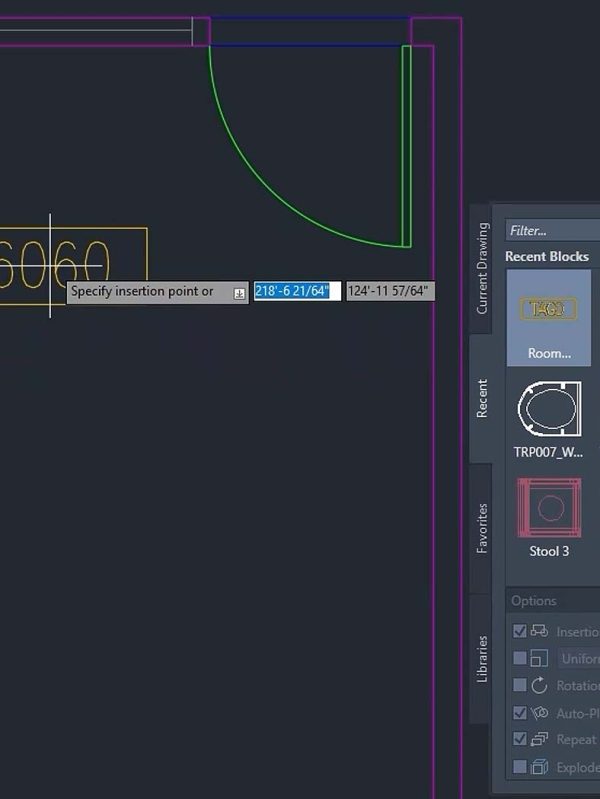Screen dimensions: 600x799
Task: Enable the Rotation checkbox
Action: 519,685
